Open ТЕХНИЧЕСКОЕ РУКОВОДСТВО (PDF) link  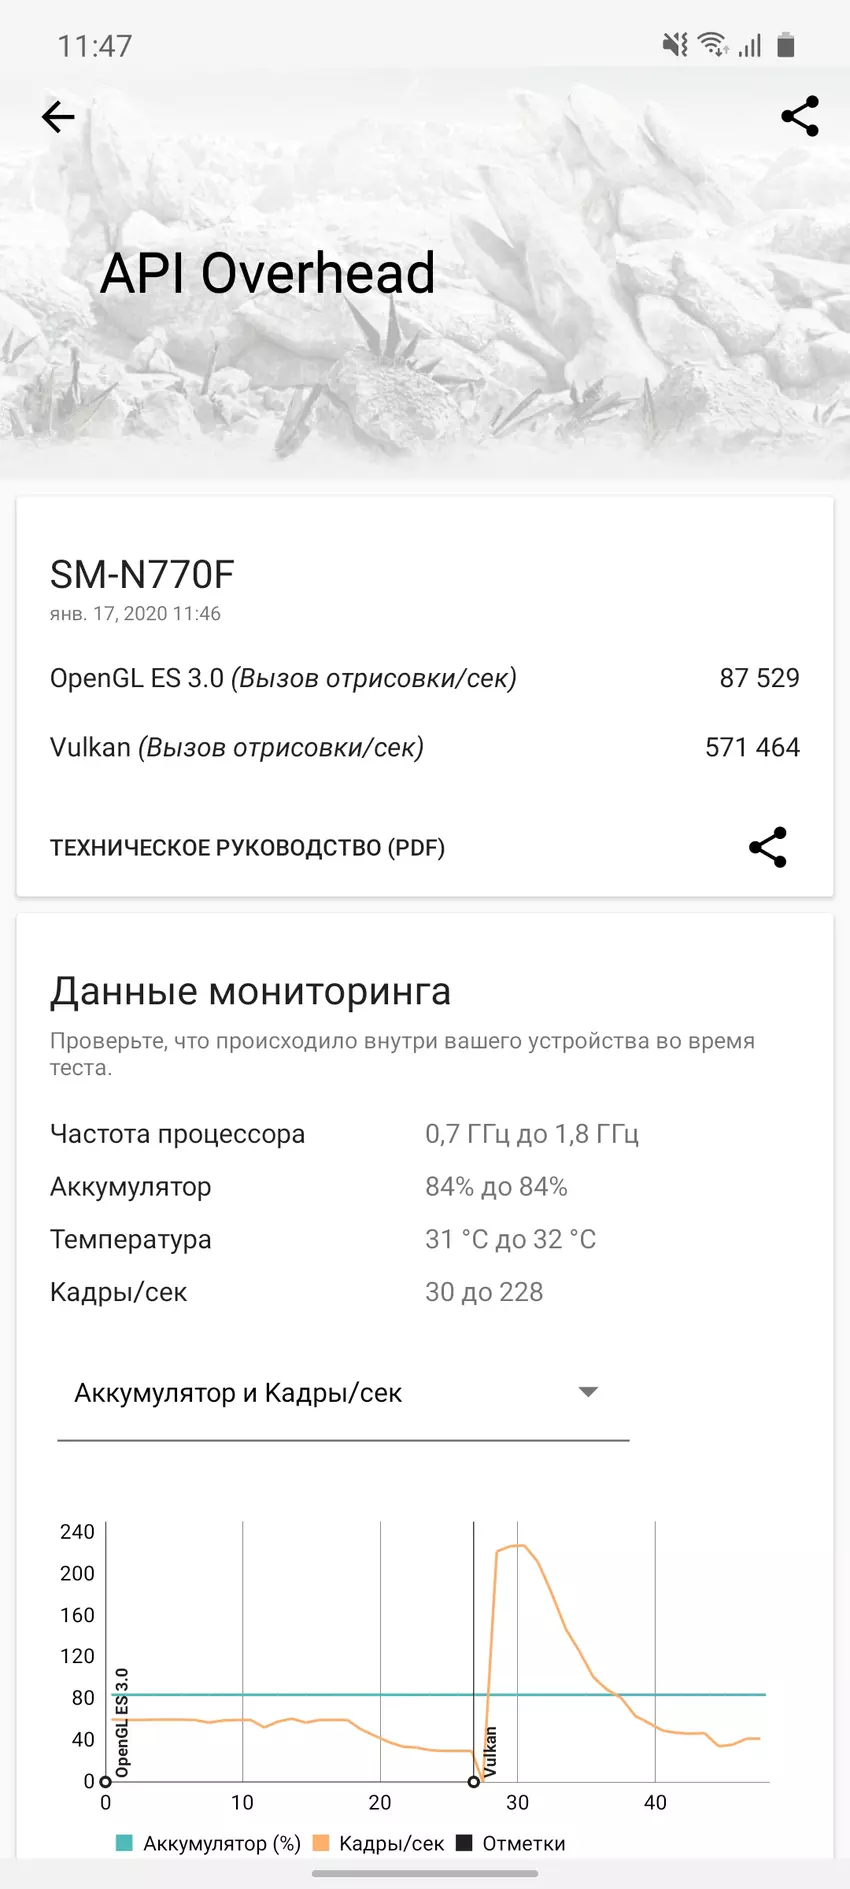(247, 848)
